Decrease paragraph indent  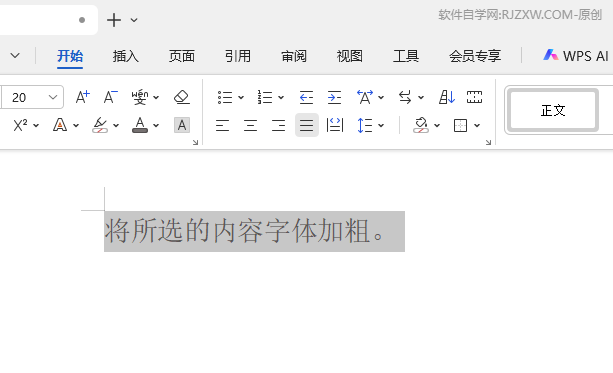pyautogui.click(x=306, y=97)
